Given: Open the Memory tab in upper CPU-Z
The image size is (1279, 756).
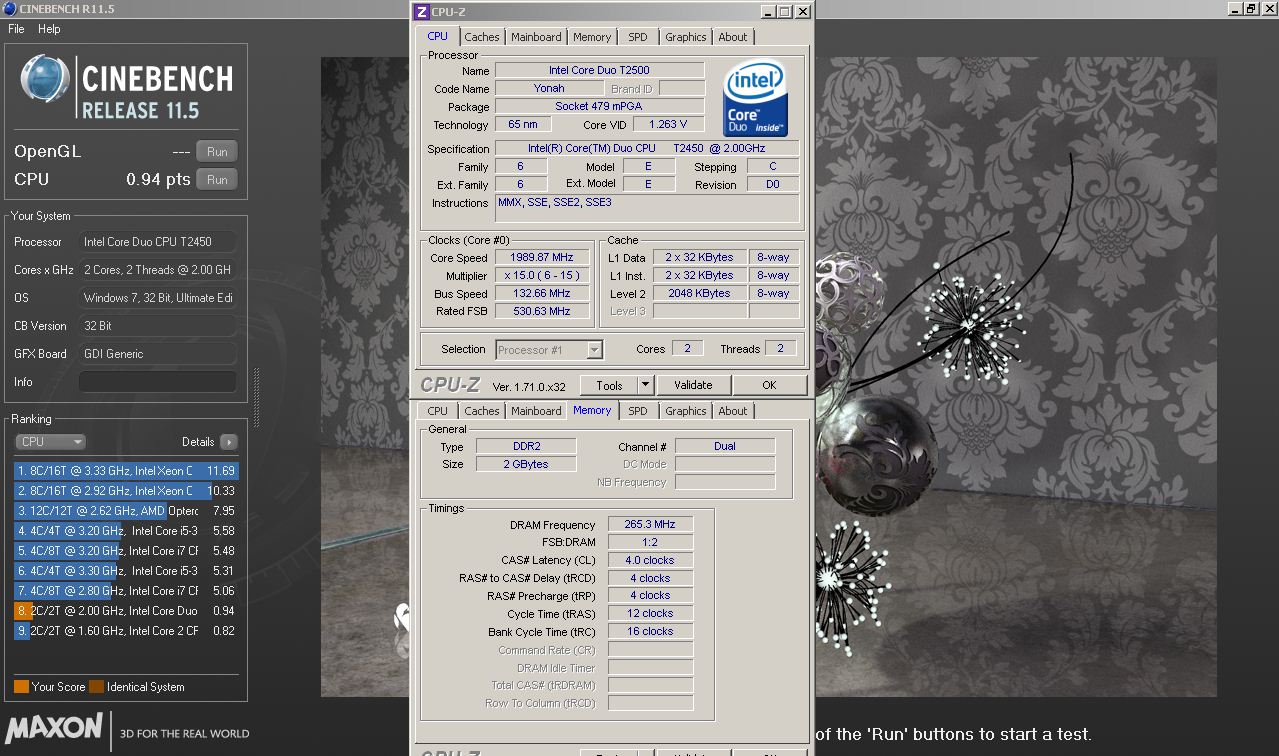Looking at the screenshot, I should [592, 37].
